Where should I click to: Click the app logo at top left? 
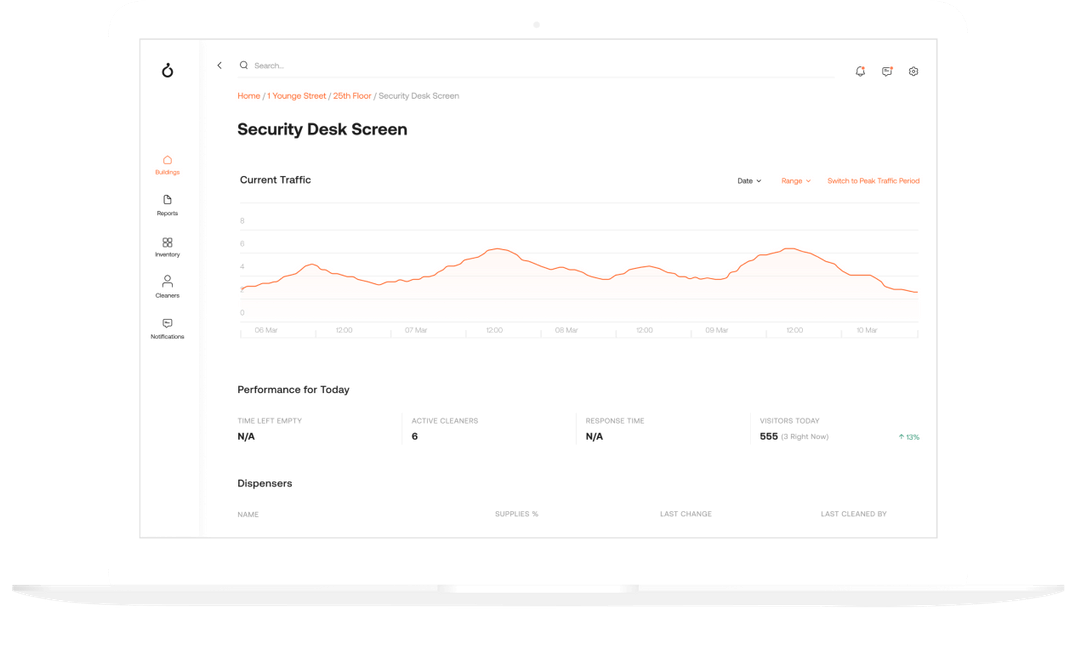click(x=167, y=70)
